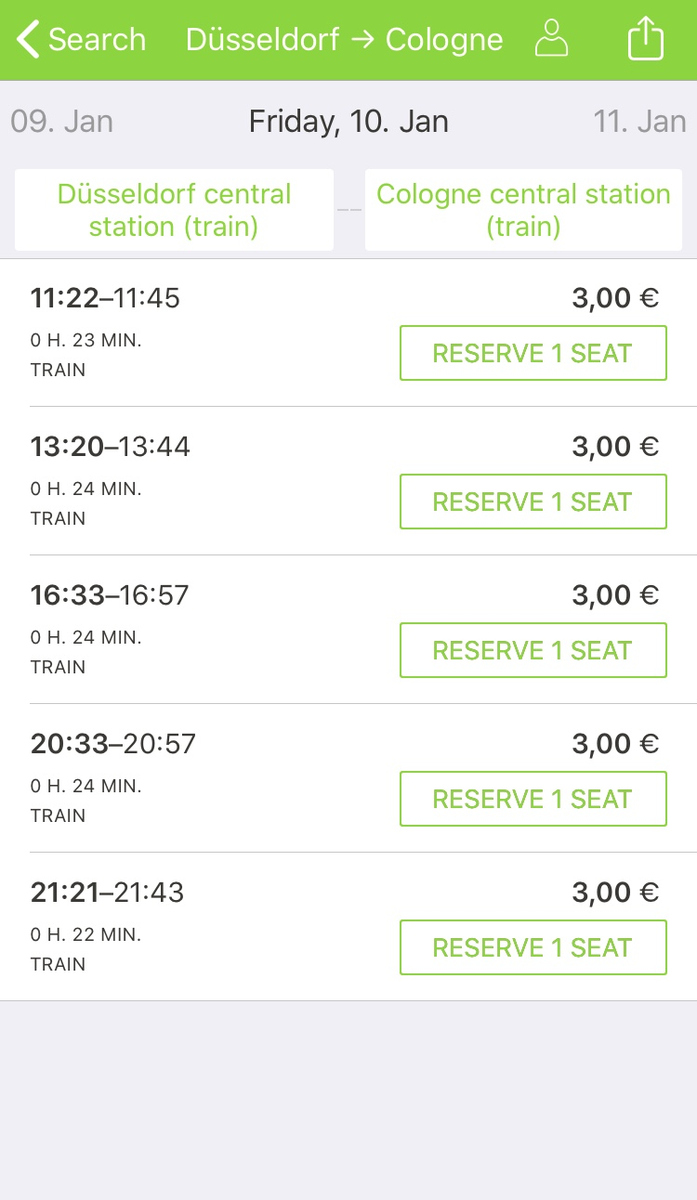Image resolution: width=697 pixels, height=1200 pixels.
Task: Reserve 1 seat on 13:20 train
Action: coord(533,502)
